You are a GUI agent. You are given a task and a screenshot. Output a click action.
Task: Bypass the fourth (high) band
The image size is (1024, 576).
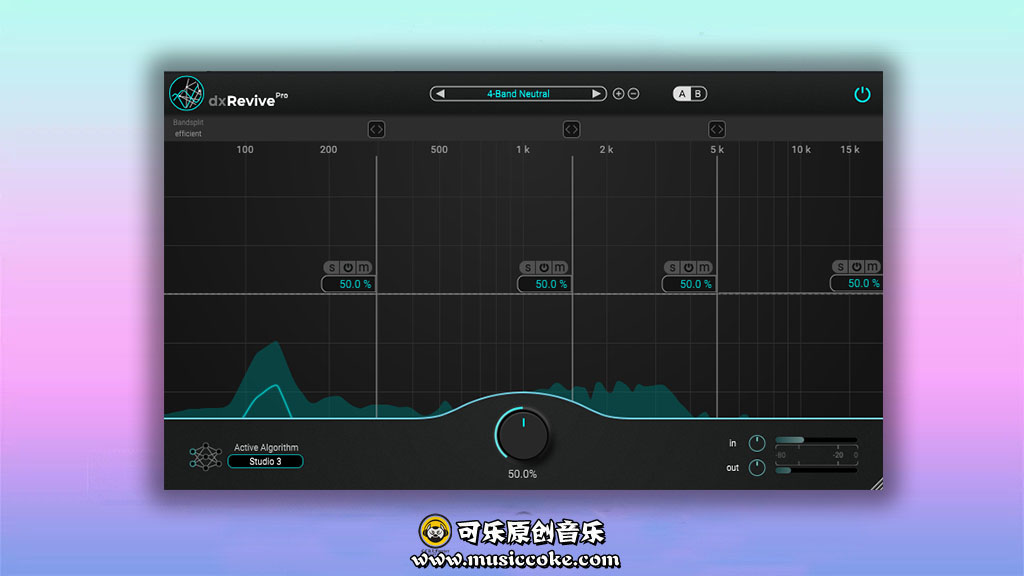tap(856, 266)
